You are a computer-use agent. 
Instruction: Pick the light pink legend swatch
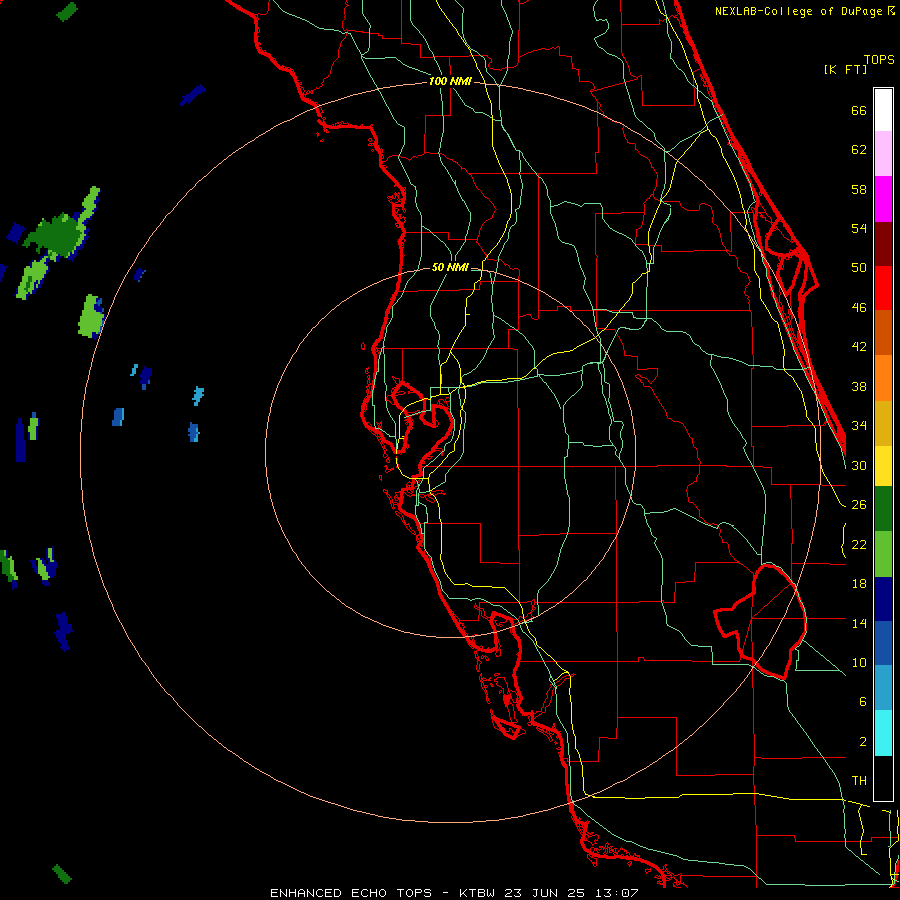coord(883,153)
